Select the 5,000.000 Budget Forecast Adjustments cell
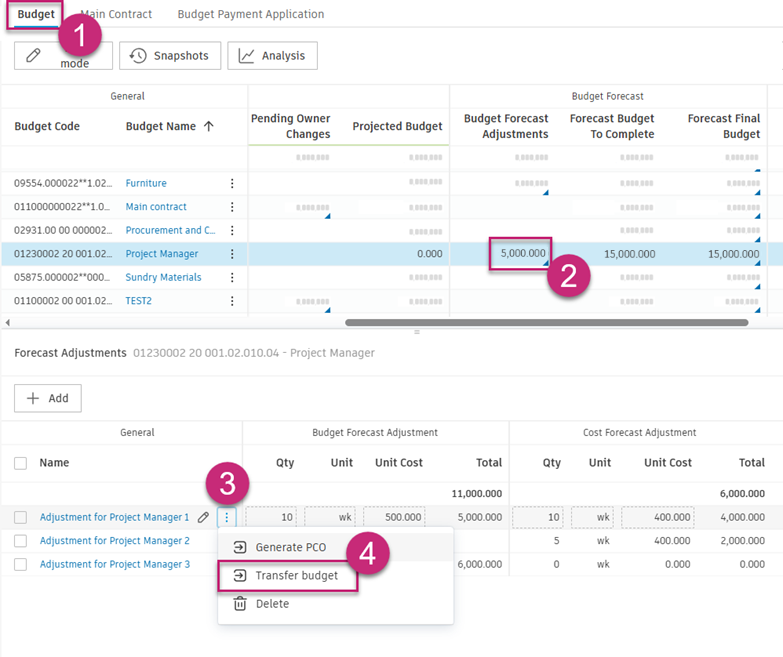Image resolution: width=783 pixels, height=657 pixels. [x=520, y=254]
